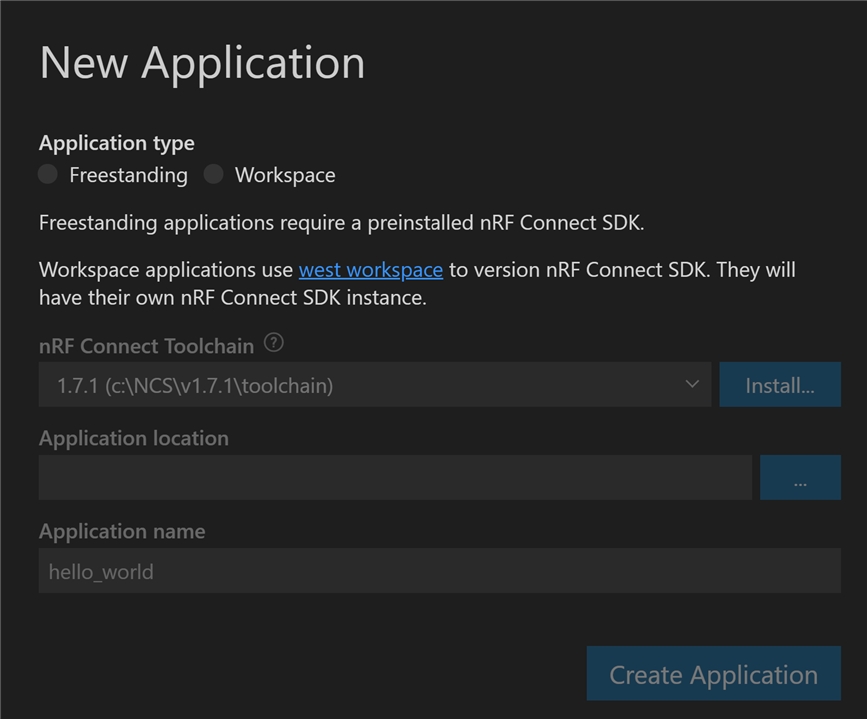This screenshot has height=719, width=867.
Task: Click the text about Freestanding applications requiring SDK
Action: [342, 223]
